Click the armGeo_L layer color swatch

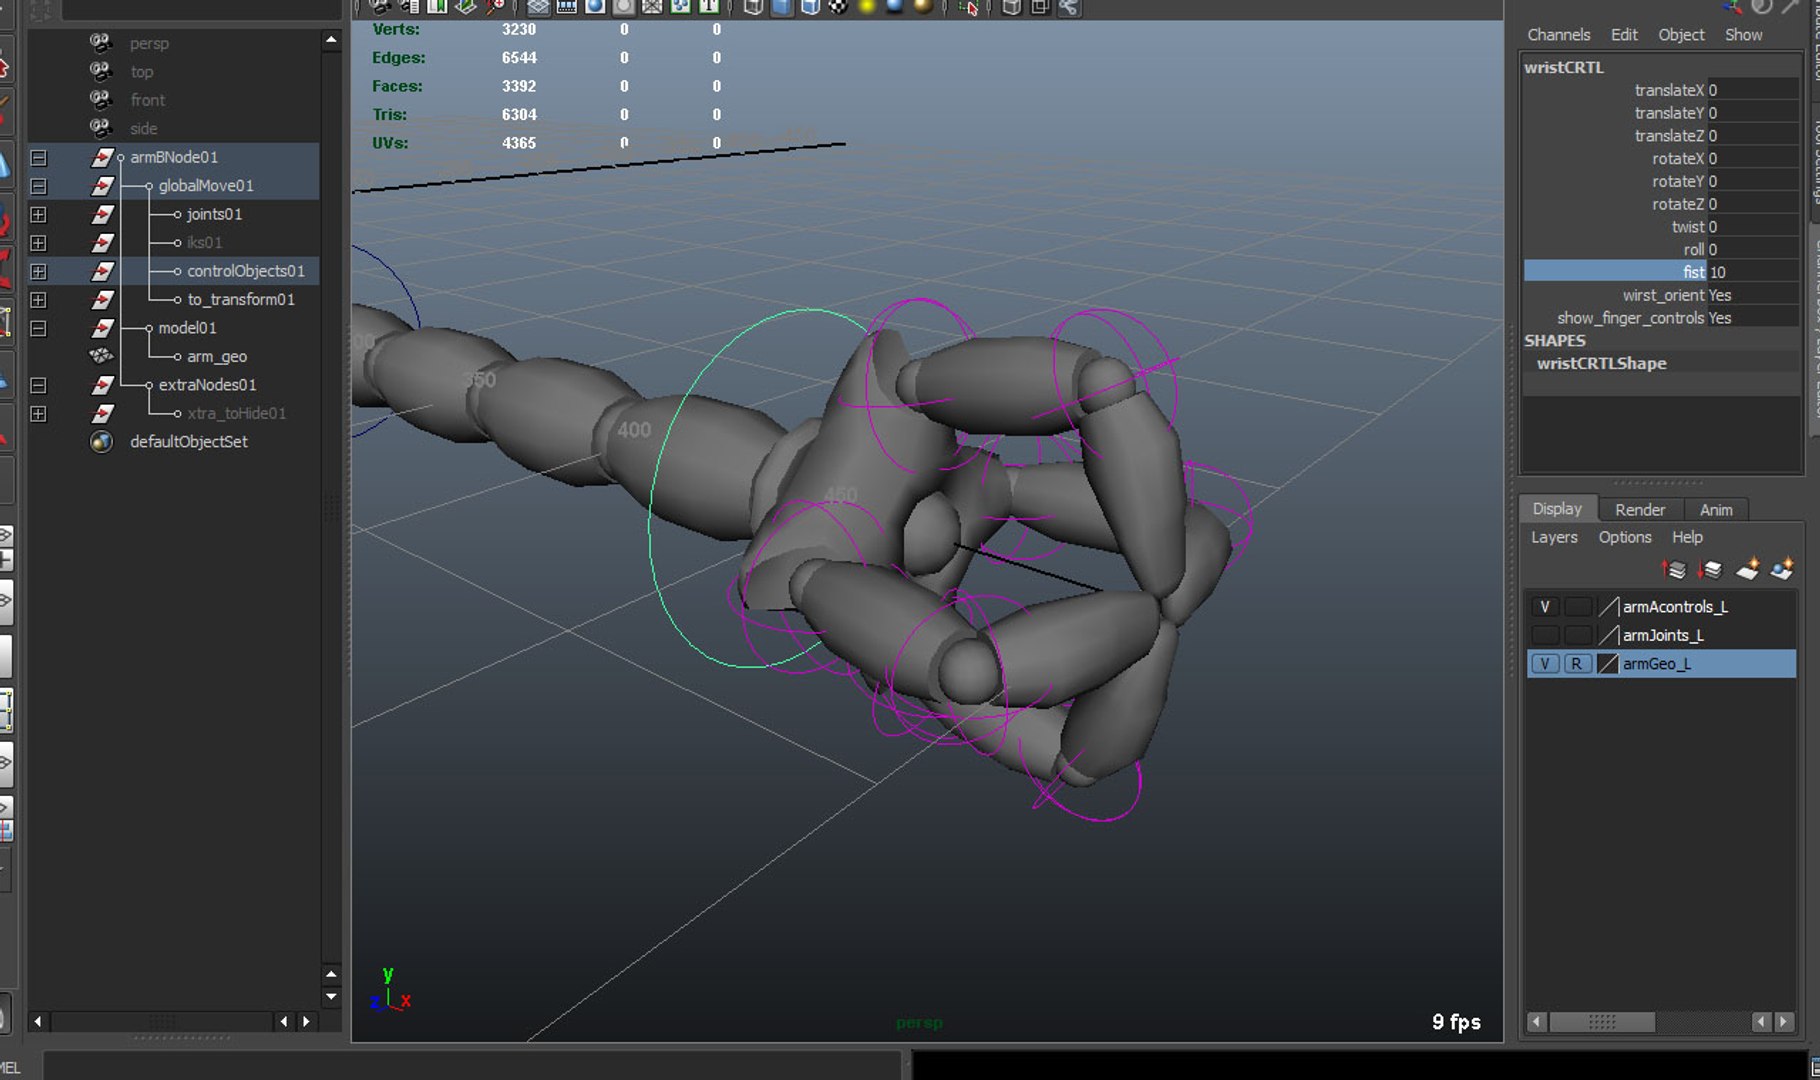click(x=1608, y=664)
